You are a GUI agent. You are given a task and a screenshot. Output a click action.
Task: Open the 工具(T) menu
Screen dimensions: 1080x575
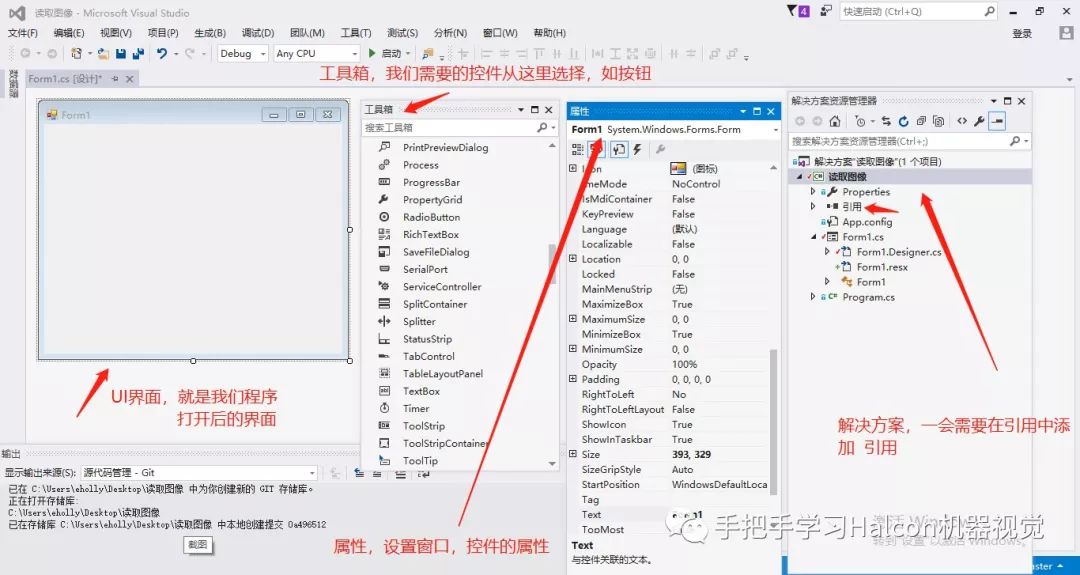coord(355,33)
